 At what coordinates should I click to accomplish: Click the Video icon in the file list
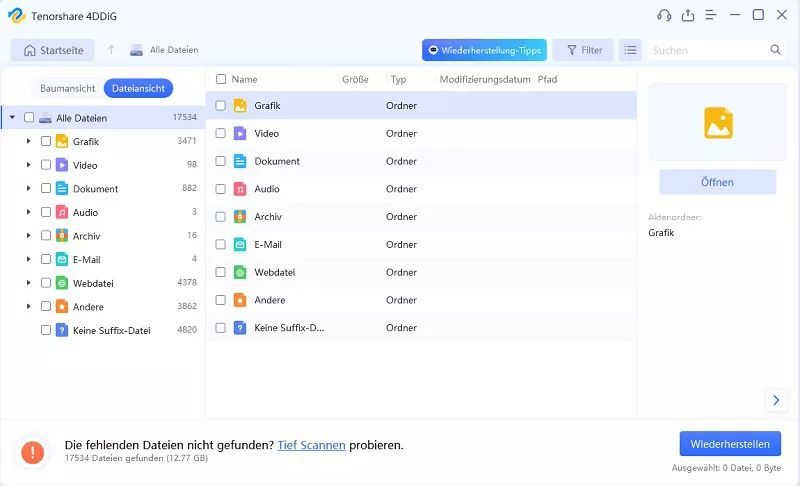pos(240,134)
